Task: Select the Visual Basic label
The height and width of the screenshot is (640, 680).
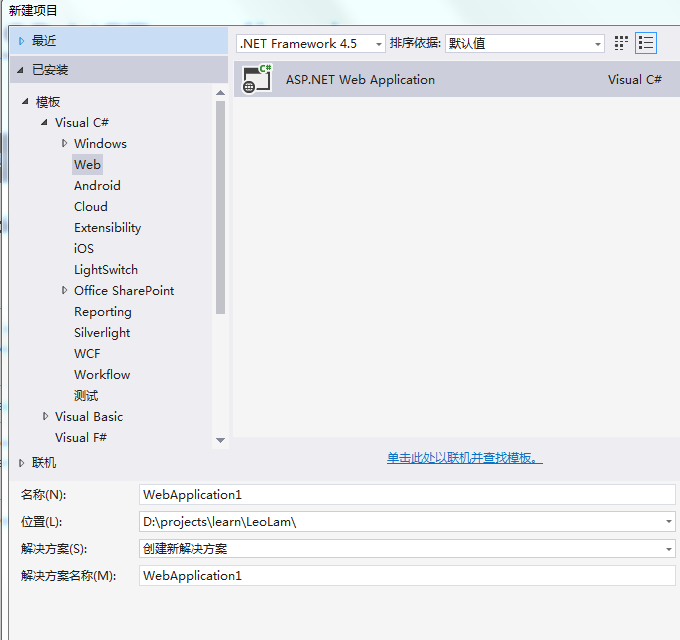Action: pyautogui.click(x=89, y=417)
